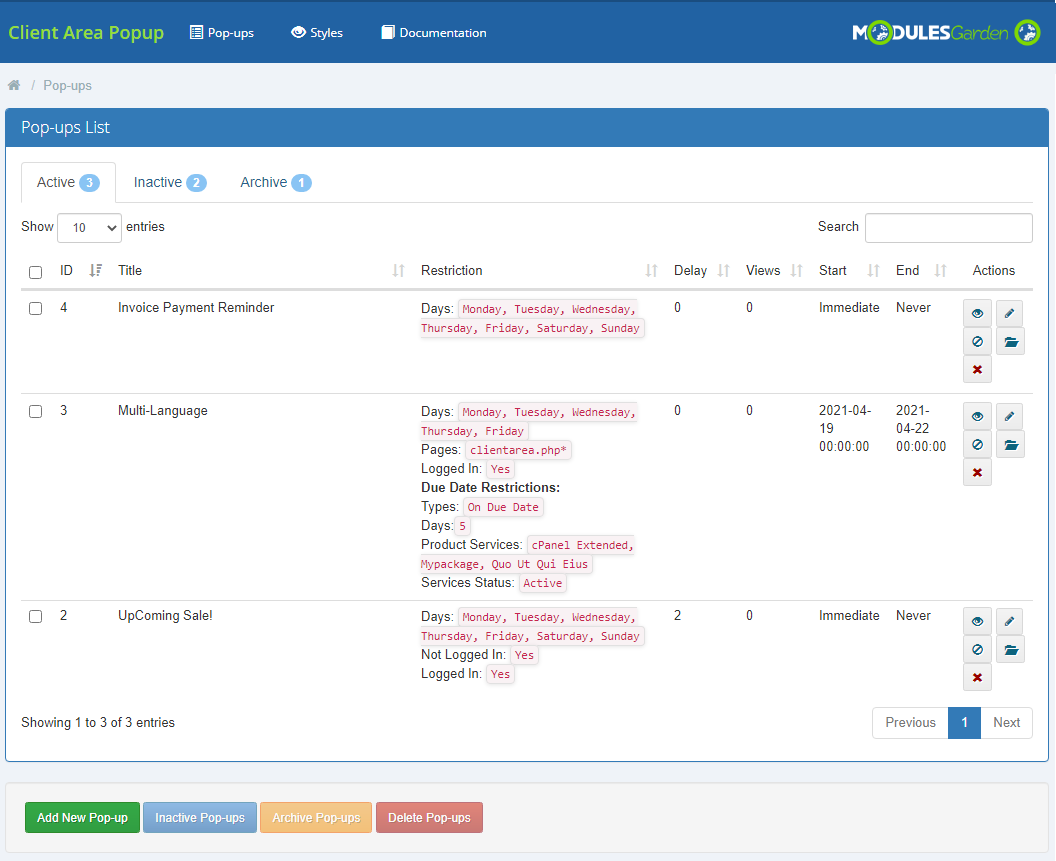1056x861 pixels.
Task: Sort by Title column arrows
Action: (x=399, y=270)
